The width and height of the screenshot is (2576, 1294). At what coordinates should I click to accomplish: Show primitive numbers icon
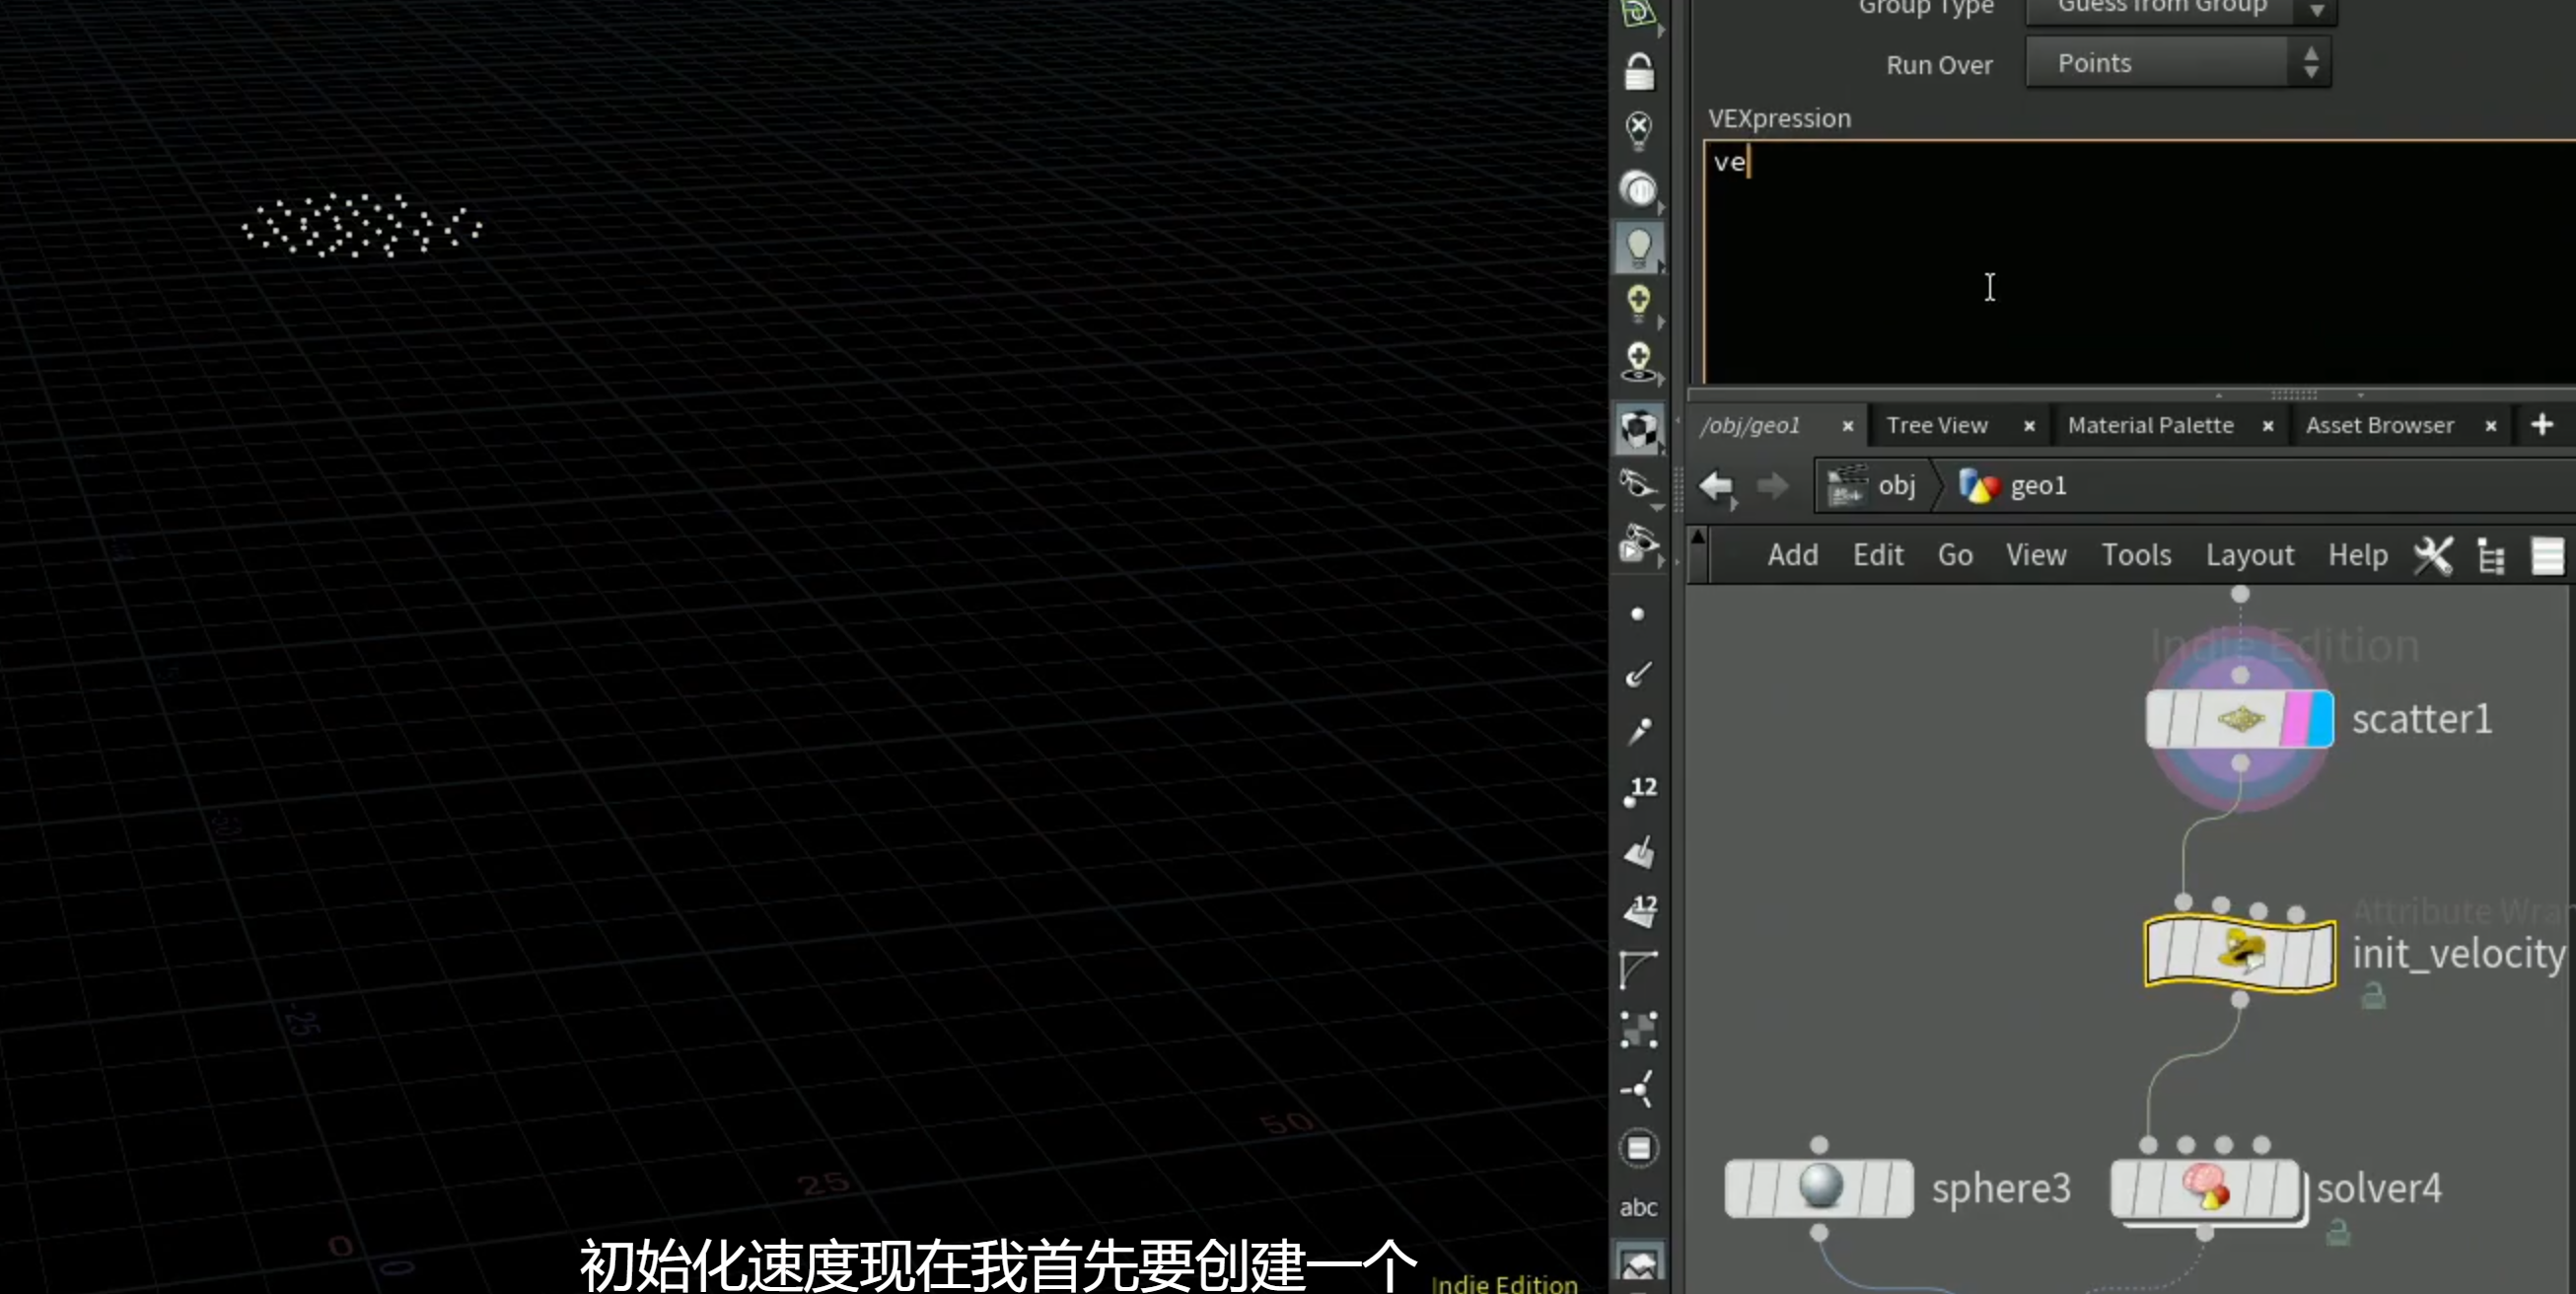pyautogui.click(x=1639, y=910)
